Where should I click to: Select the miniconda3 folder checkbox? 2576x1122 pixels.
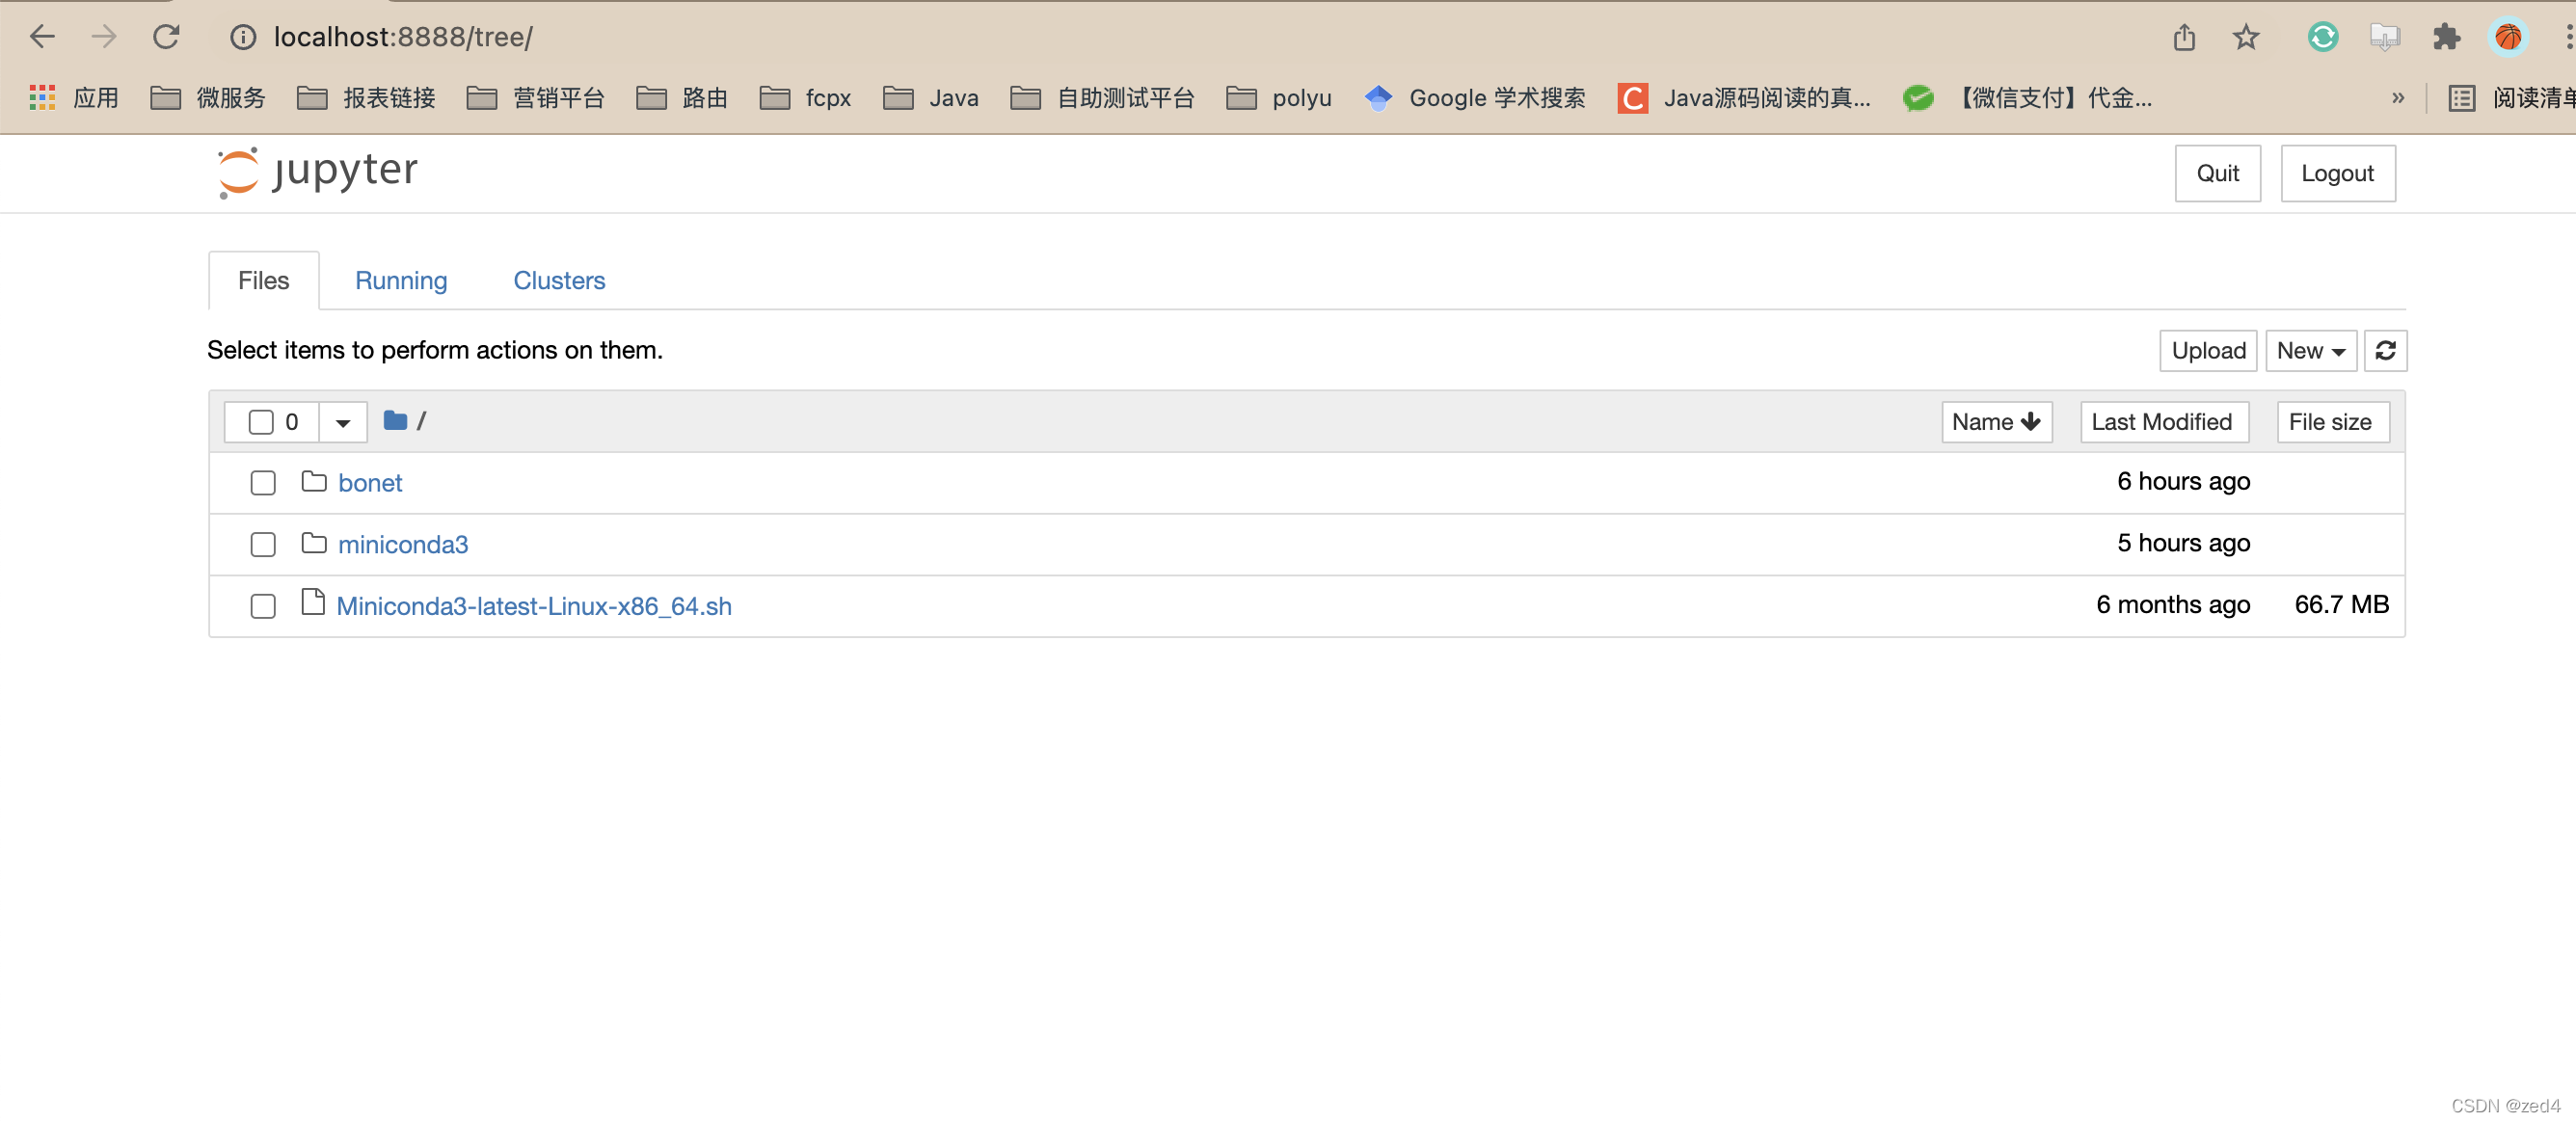pos(263,544)
